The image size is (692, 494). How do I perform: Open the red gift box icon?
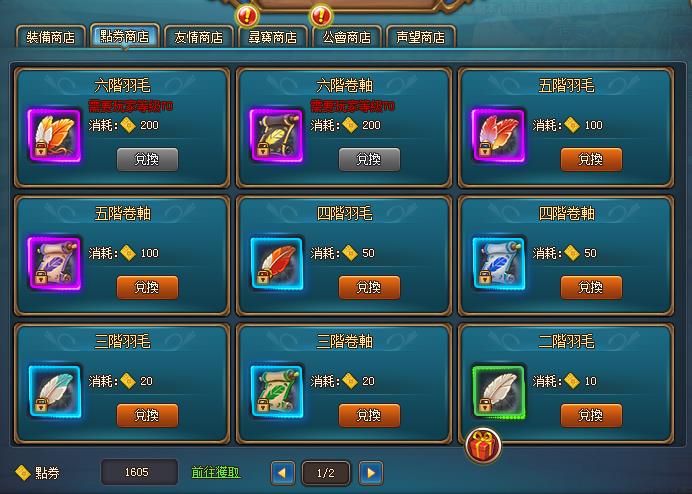483,445
